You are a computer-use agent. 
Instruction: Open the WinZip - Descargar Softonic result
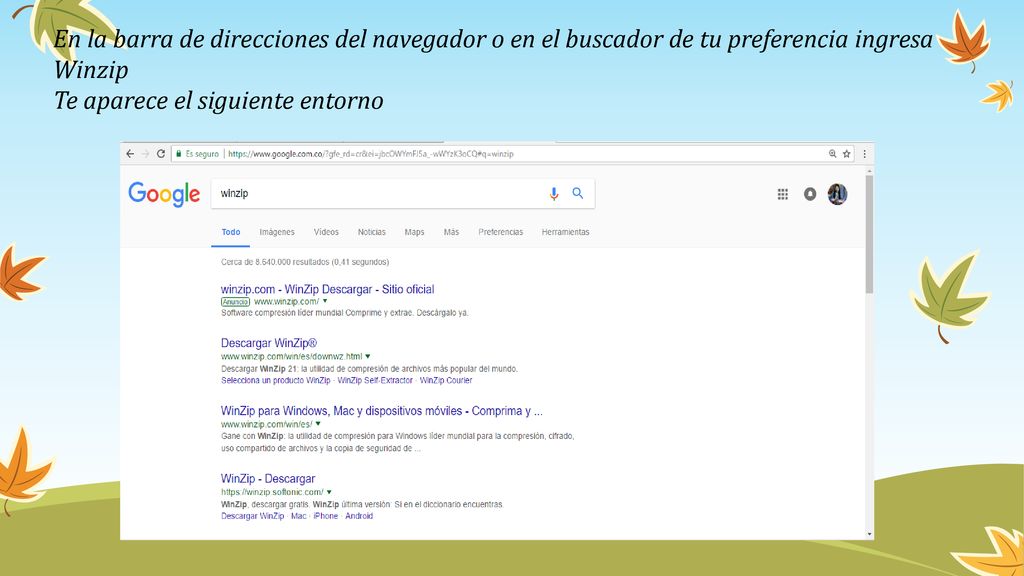(x=268, y=479)
